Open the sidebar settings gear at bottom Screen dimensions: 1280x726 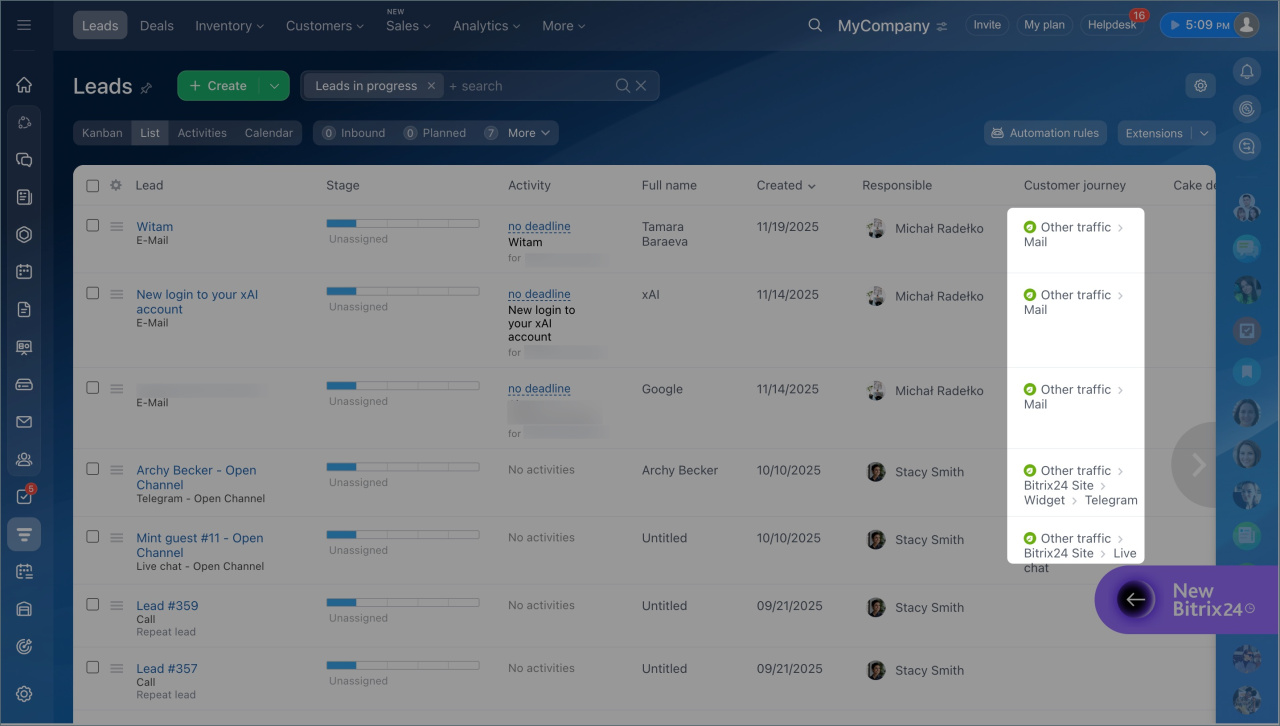coord(24,694)
